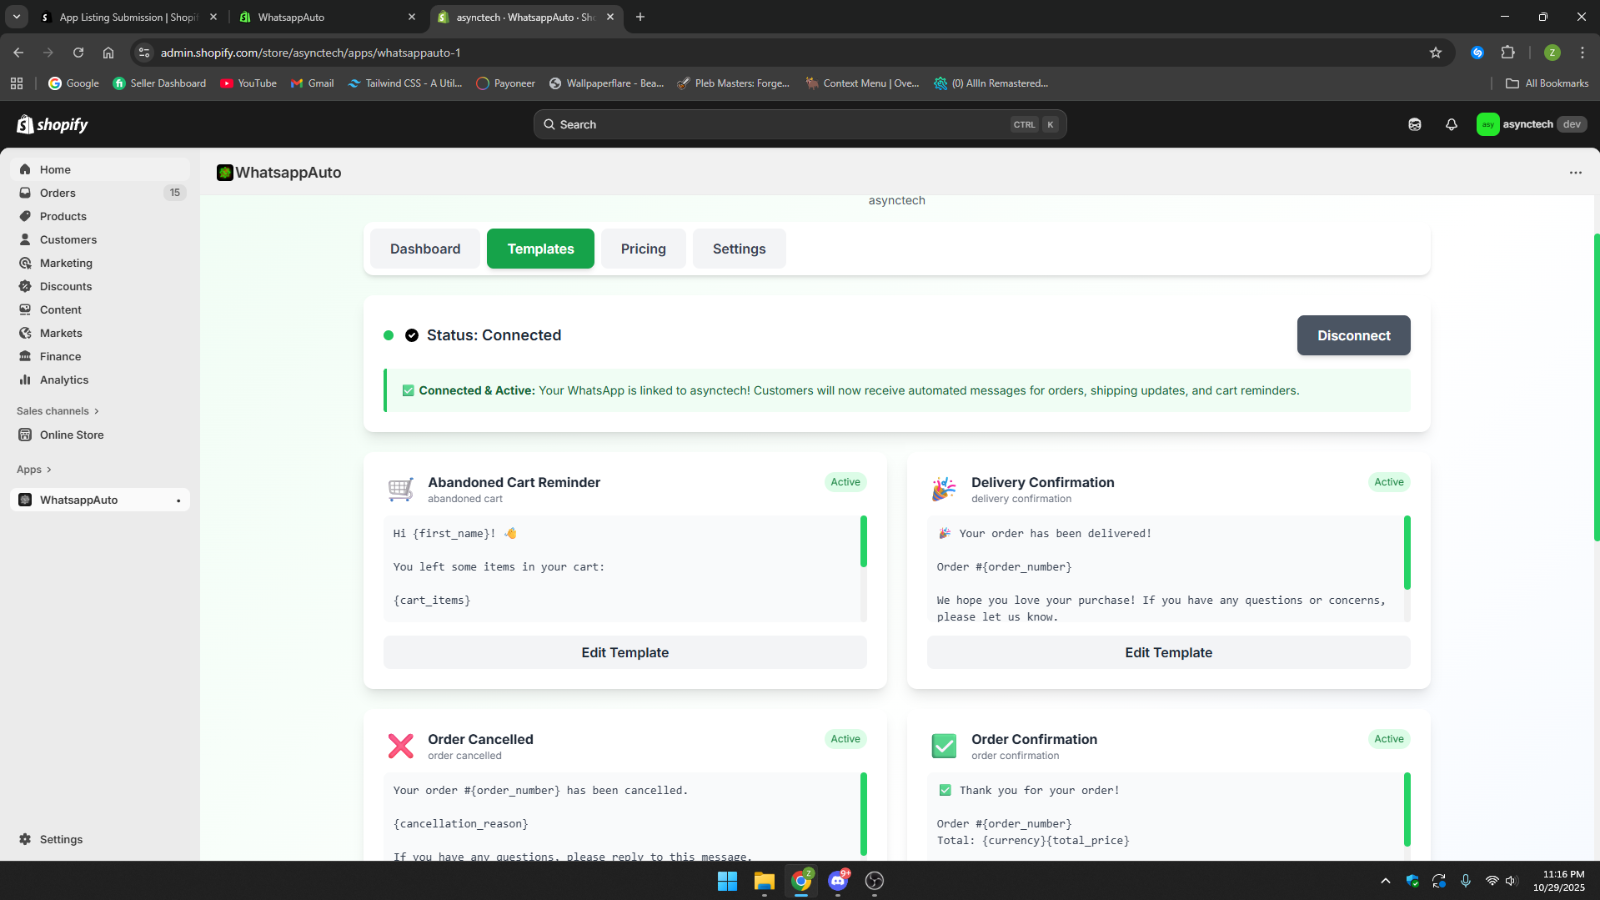Screen dimensions: 1600x900
Task: Open Finance in the sidebar
Action: [100, 356]
